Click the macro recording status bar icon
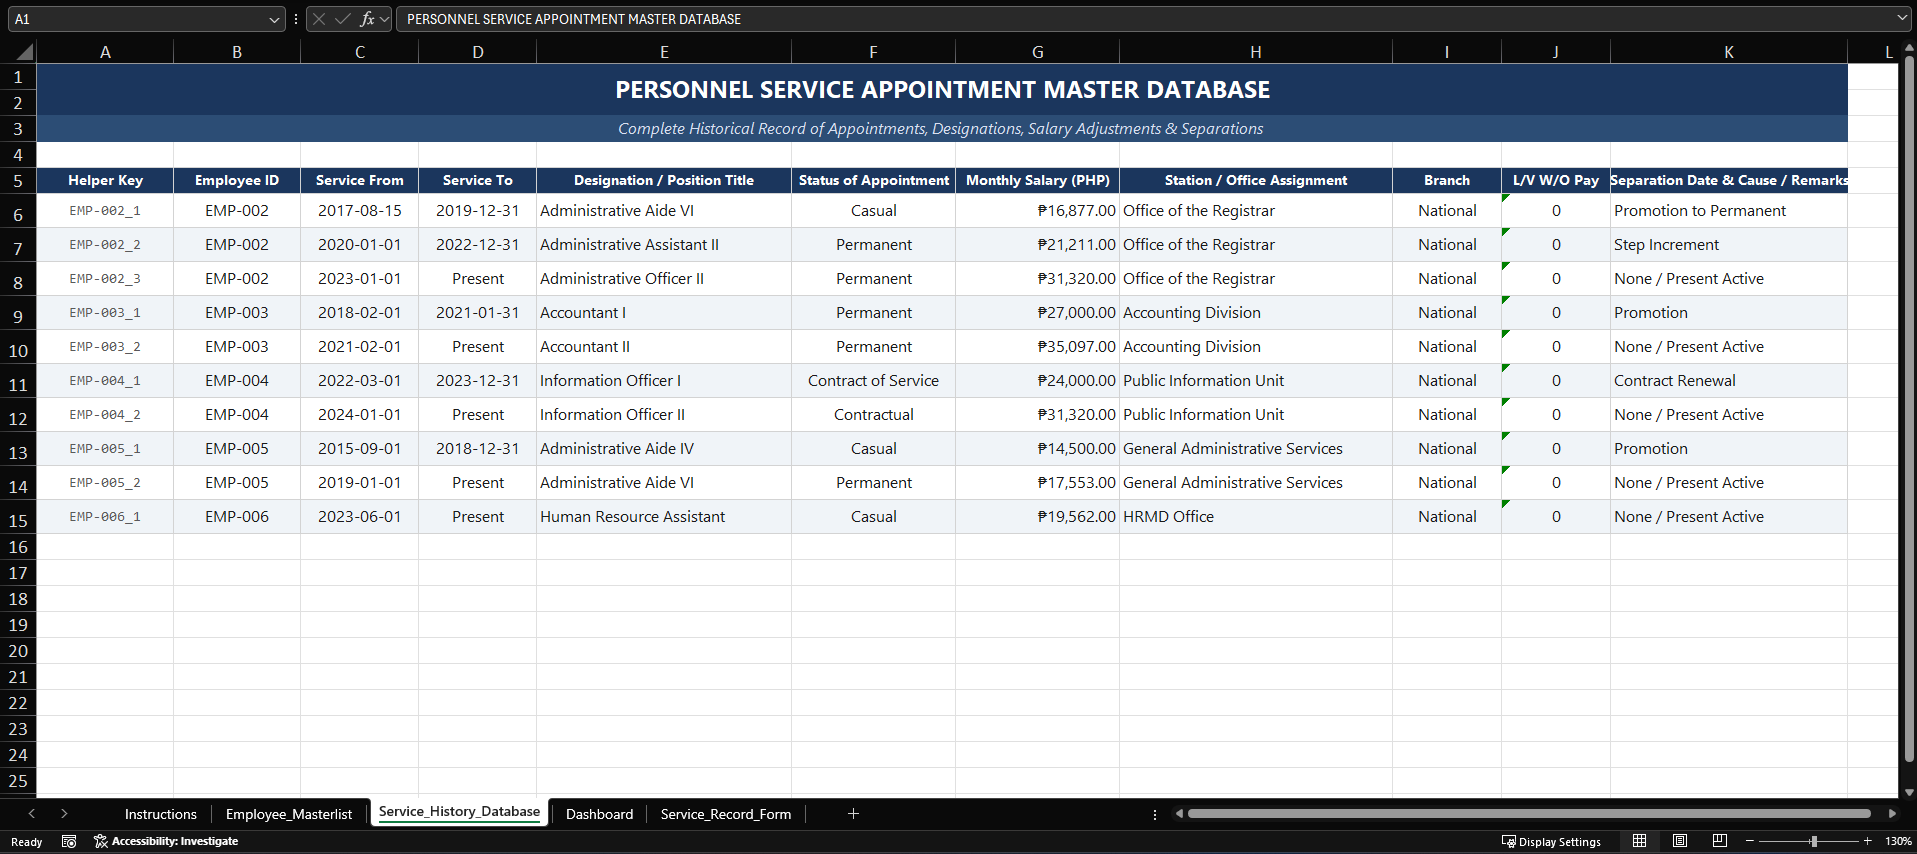1917x854 pixels. [69, 842]
